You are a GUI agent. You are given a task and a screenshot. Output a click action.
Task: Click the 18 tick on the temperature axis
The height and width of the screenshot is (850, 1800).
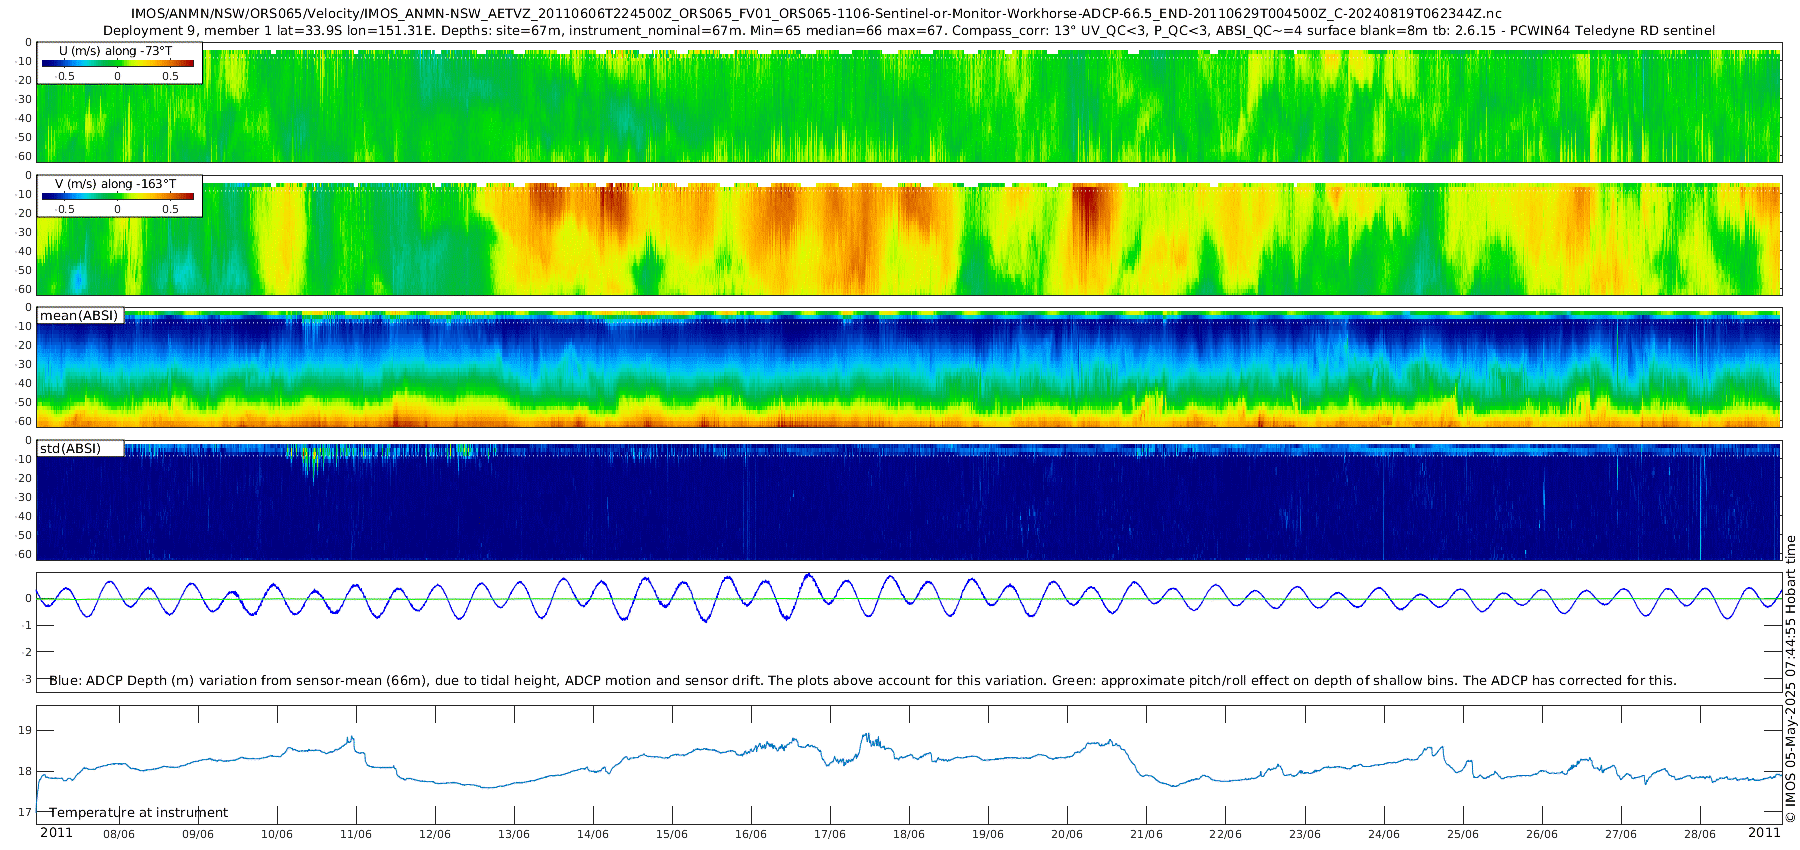(x=25, y=771)
